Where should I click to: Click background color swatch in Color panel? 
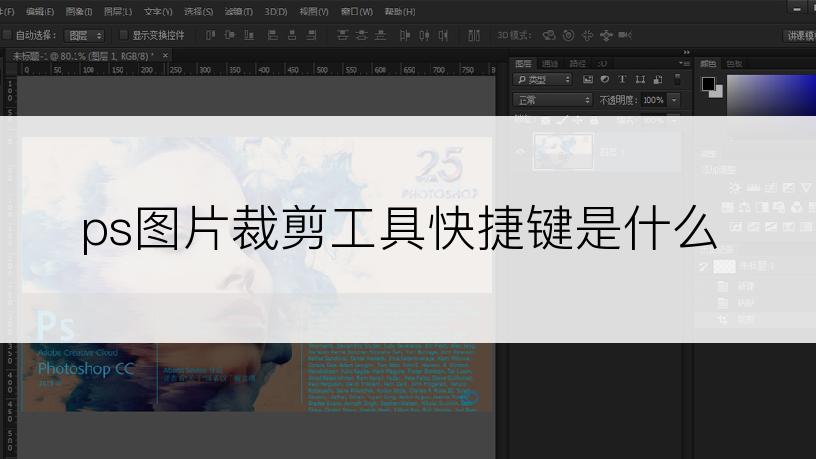[x=718, y=93]
